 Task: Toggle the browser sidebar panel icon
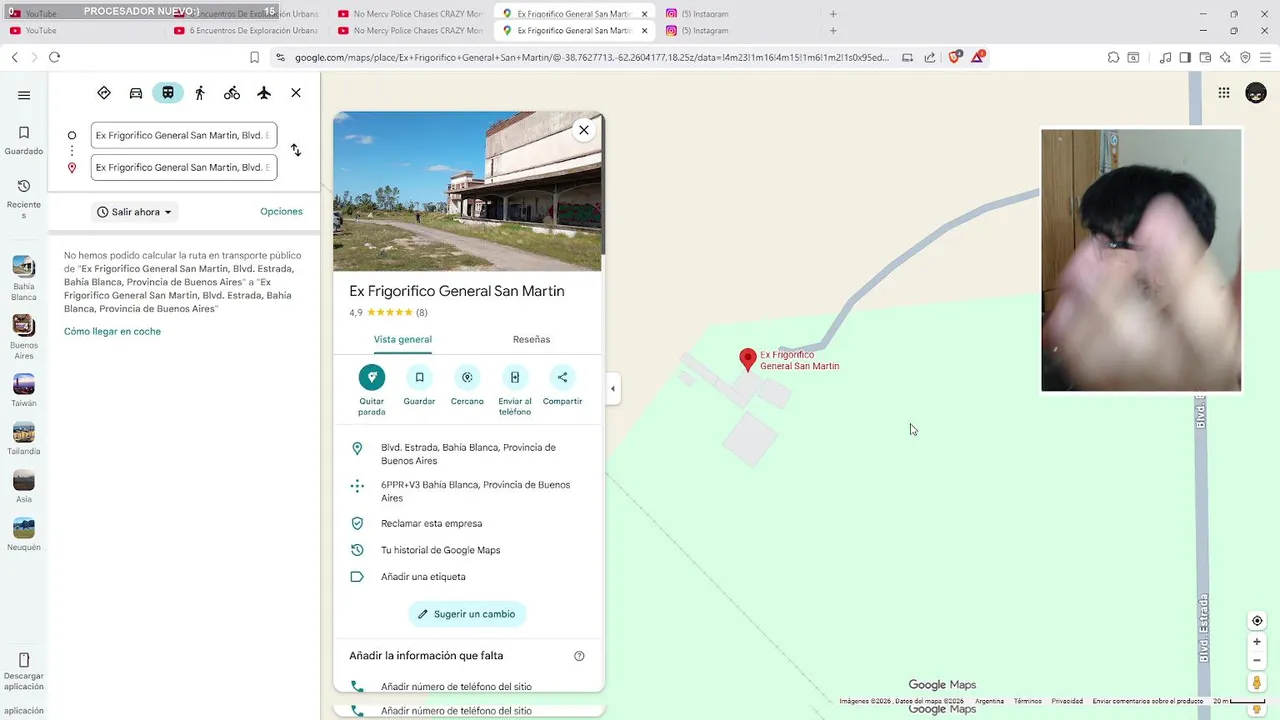pos(1185,58)
